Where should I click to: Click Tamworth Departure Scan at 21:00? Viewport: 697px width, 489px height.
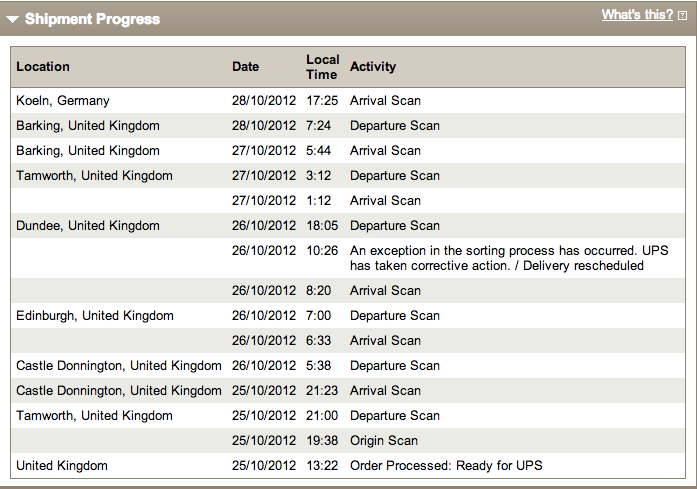[x=348, y=415]
